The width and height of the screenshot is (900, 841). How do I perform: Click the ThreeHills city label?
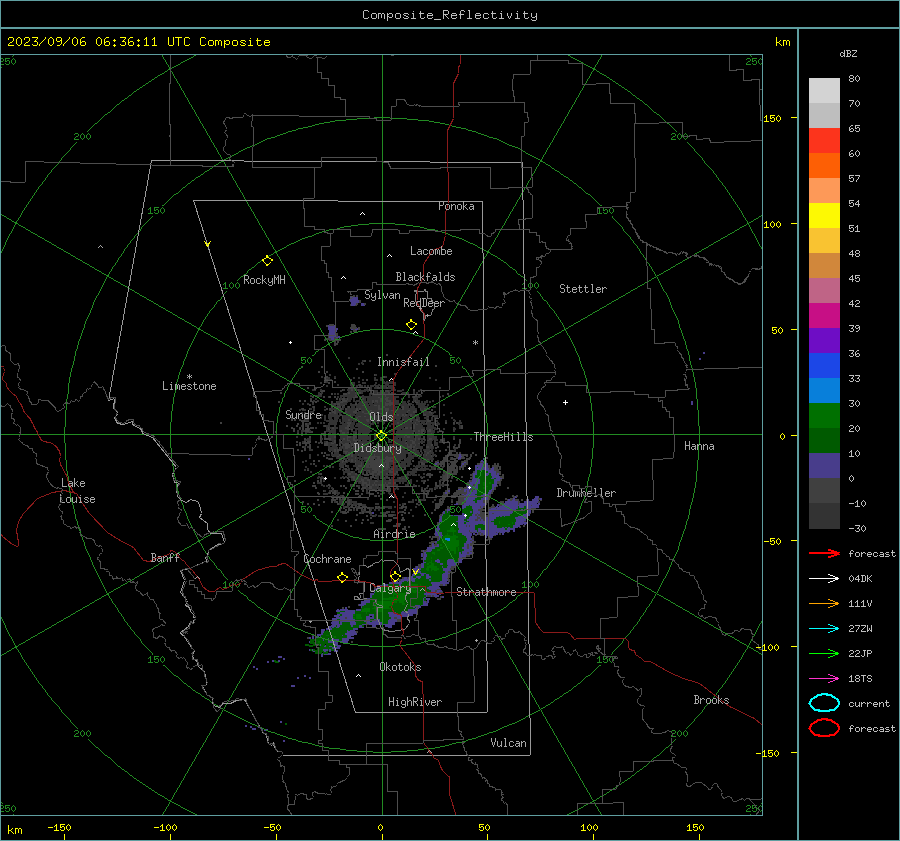[503, 437]
